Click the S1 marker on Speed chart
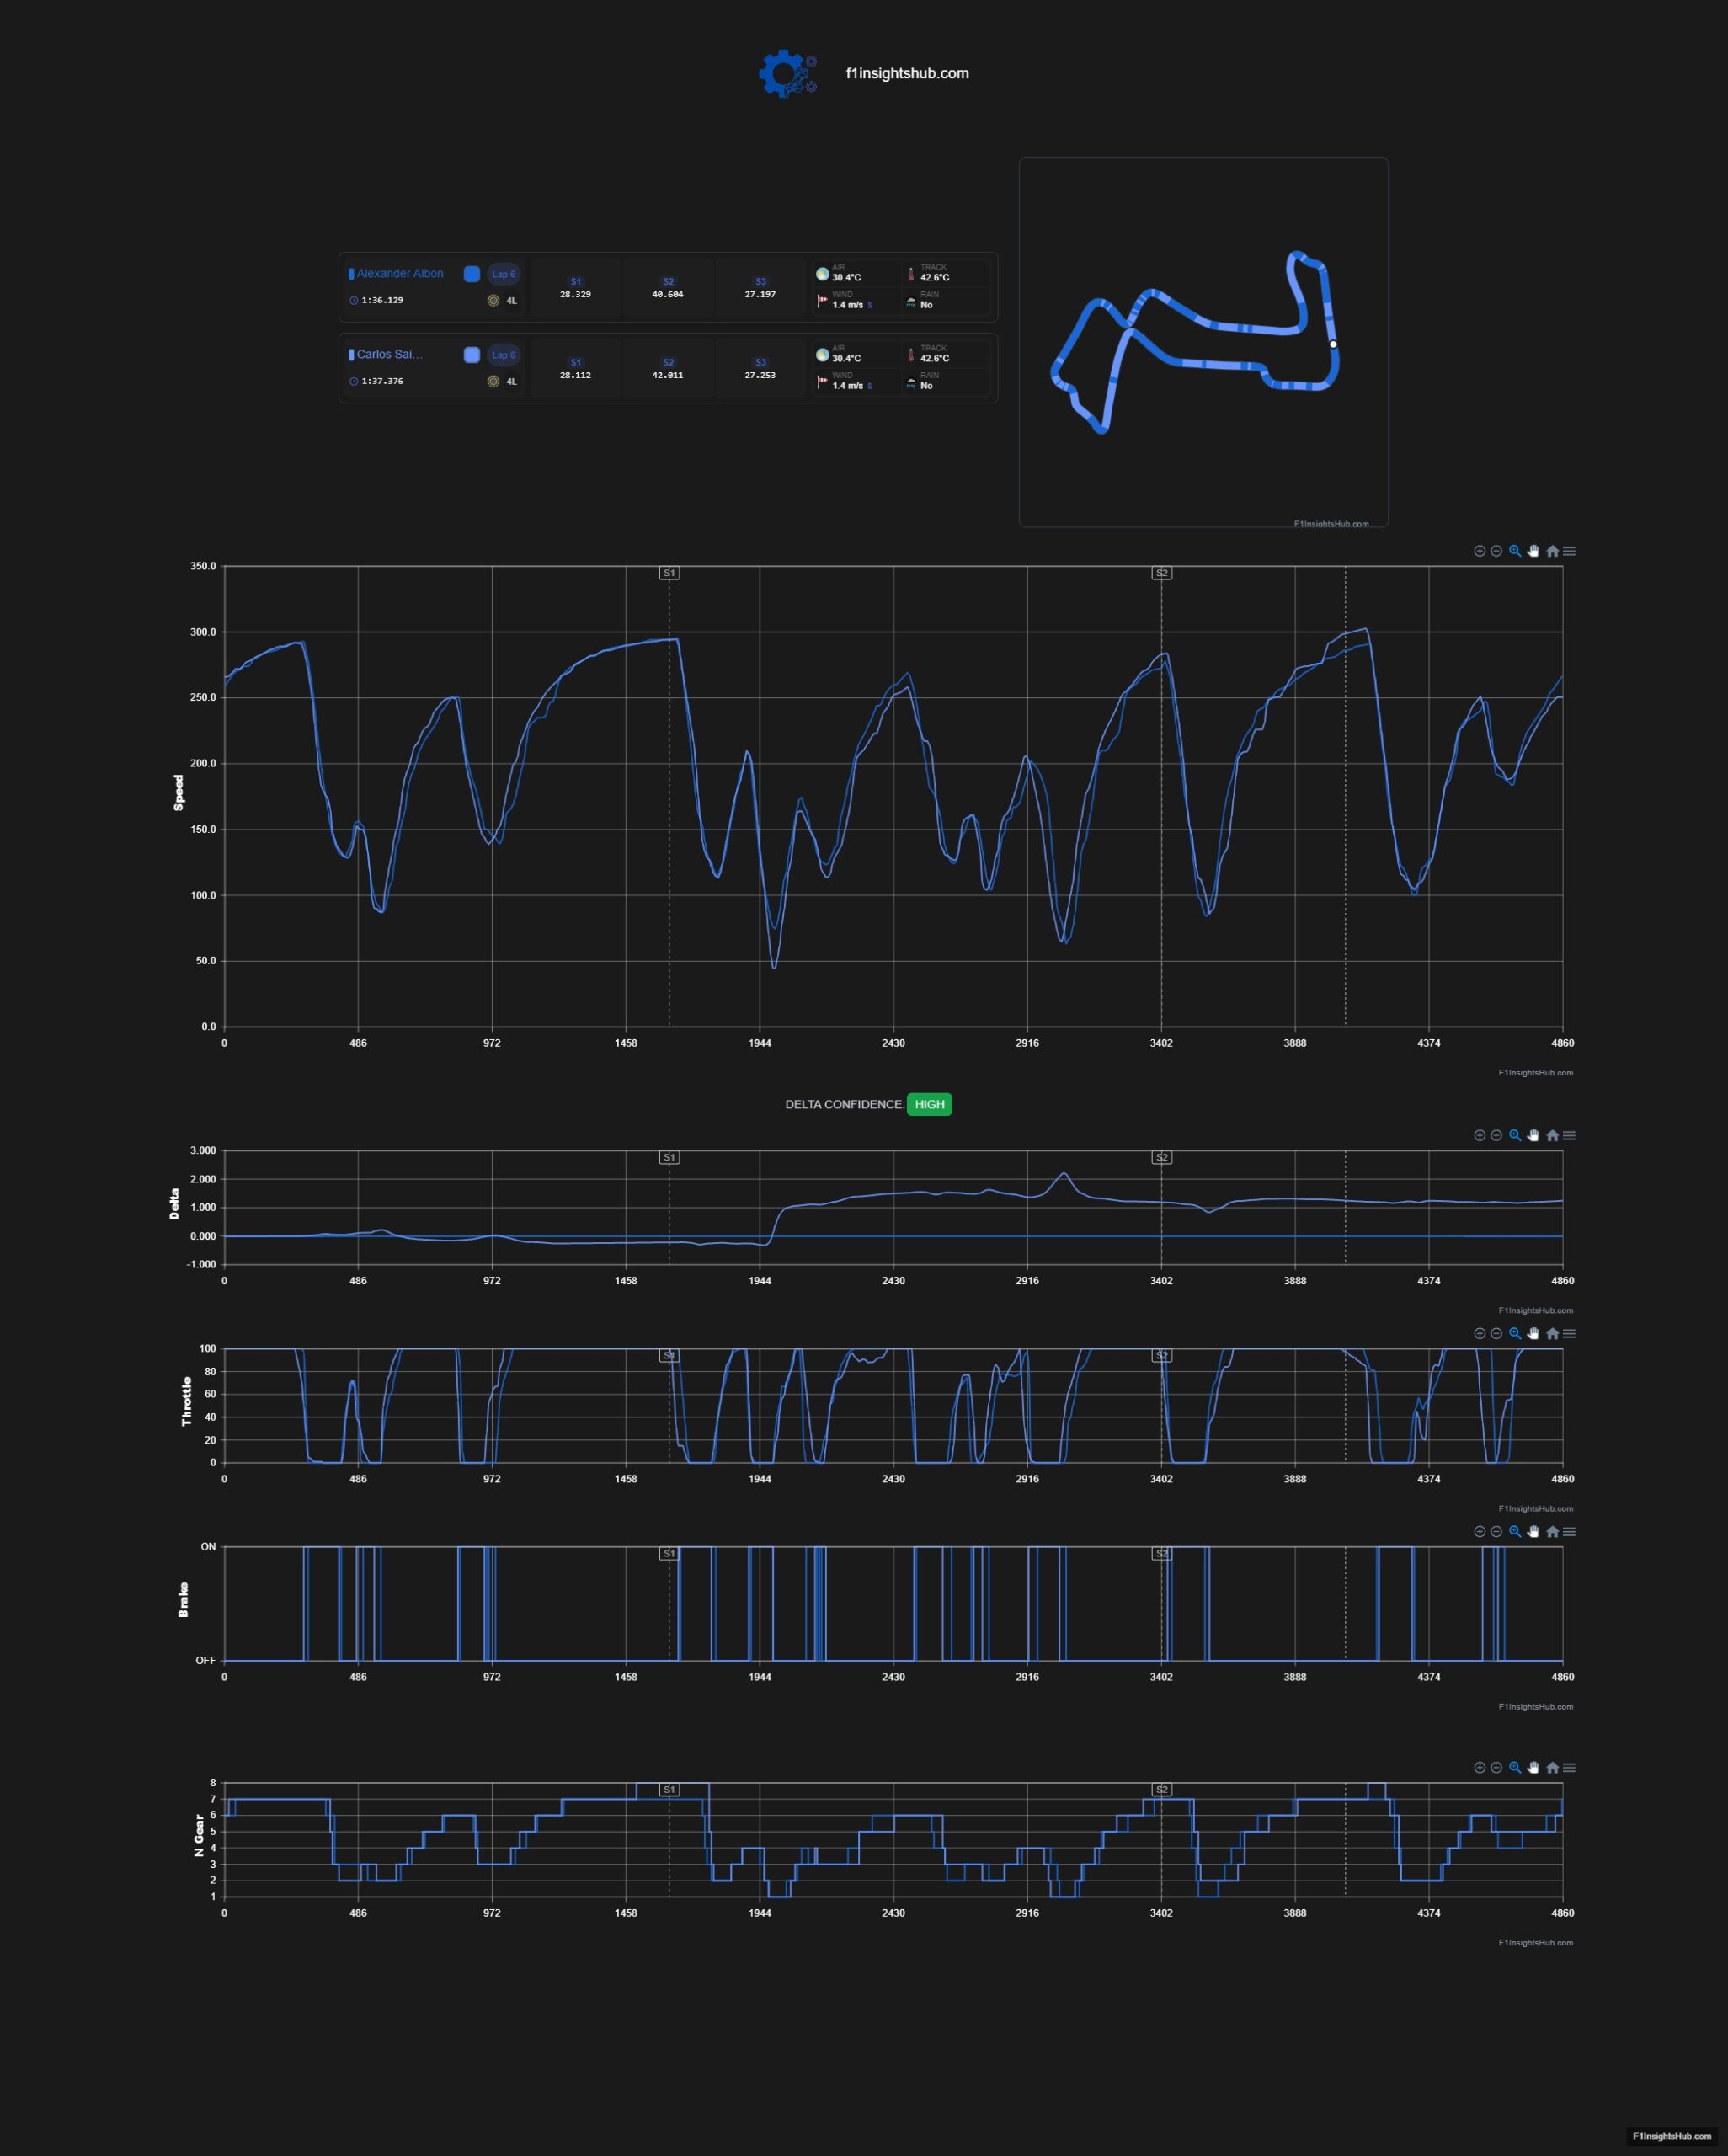This screenshot has width=1728, height=2156. pos(669,573)
